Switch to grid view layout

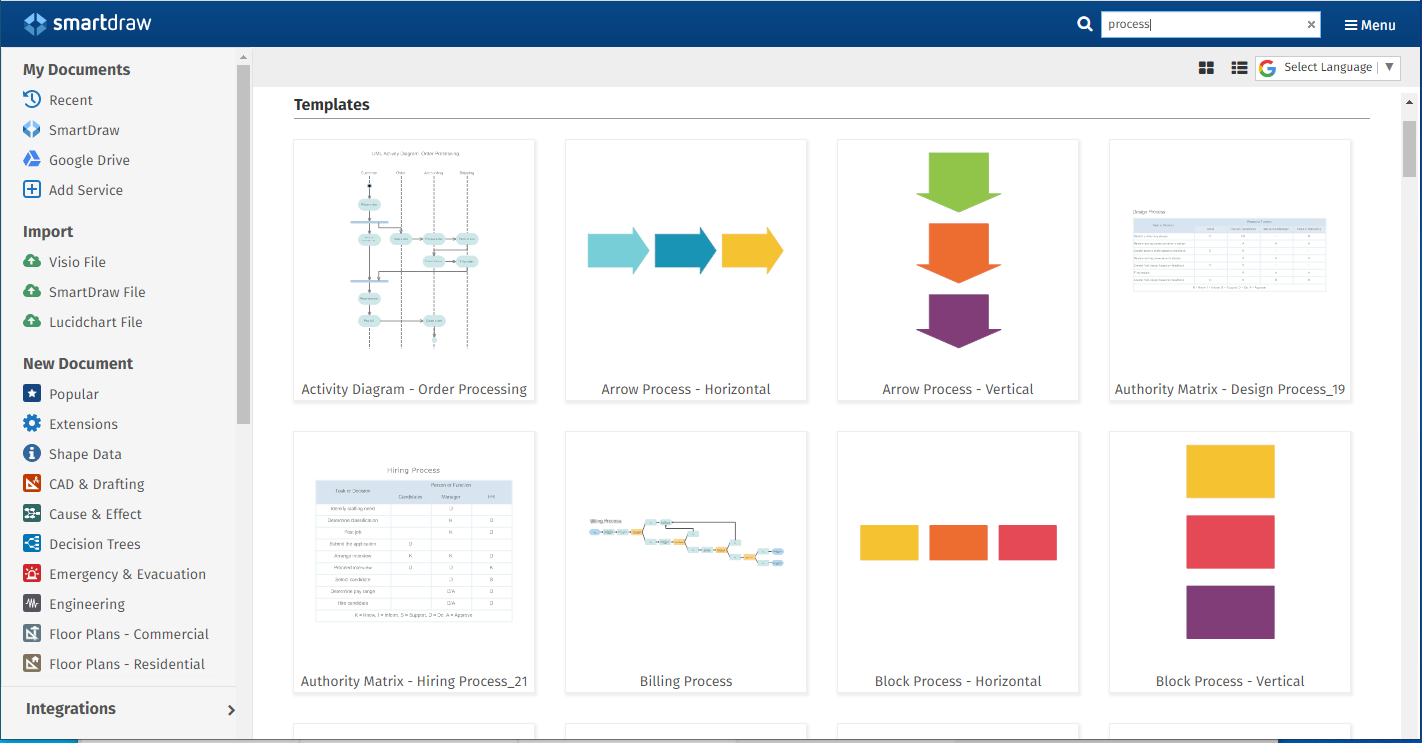tap(1206, 68)
